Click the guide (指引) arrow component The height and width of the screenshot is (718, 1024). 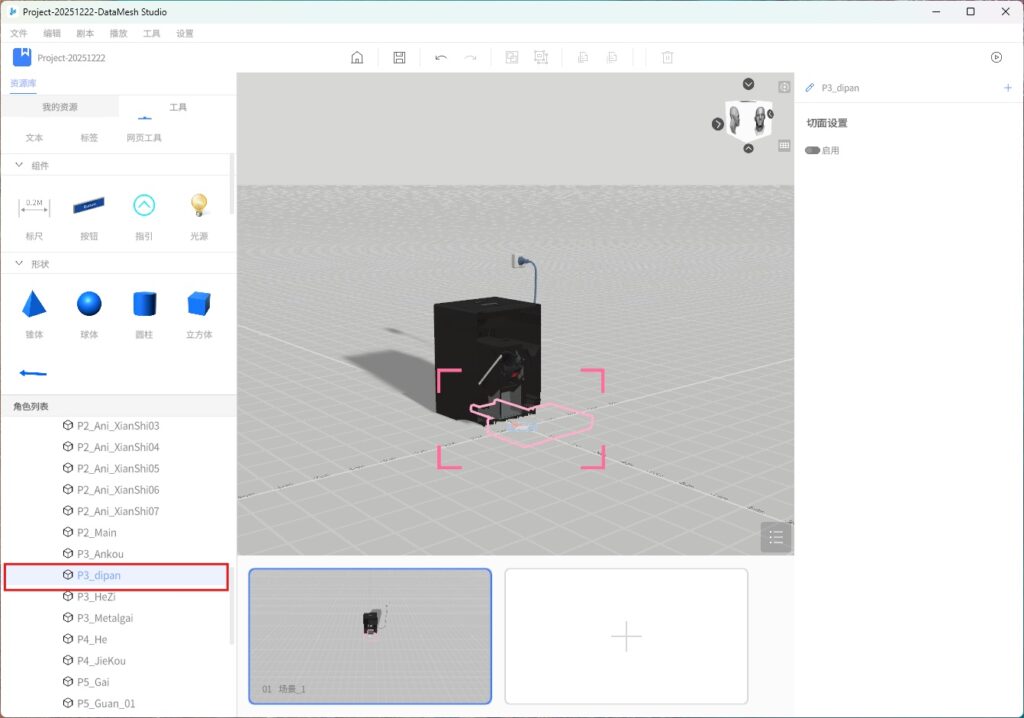coord(144,205)
